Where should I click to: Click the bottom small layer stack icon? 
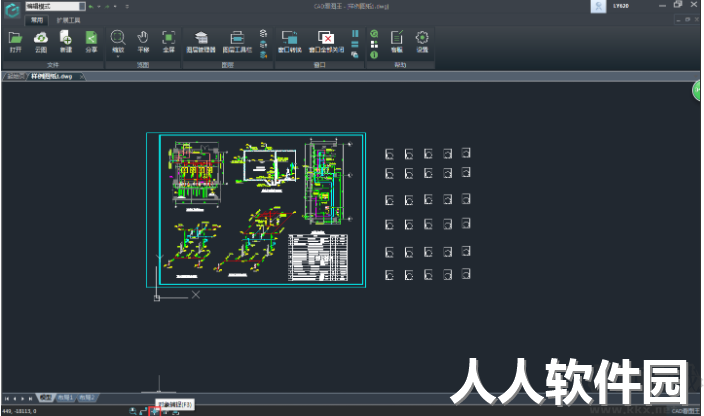[x=264, y=55]
